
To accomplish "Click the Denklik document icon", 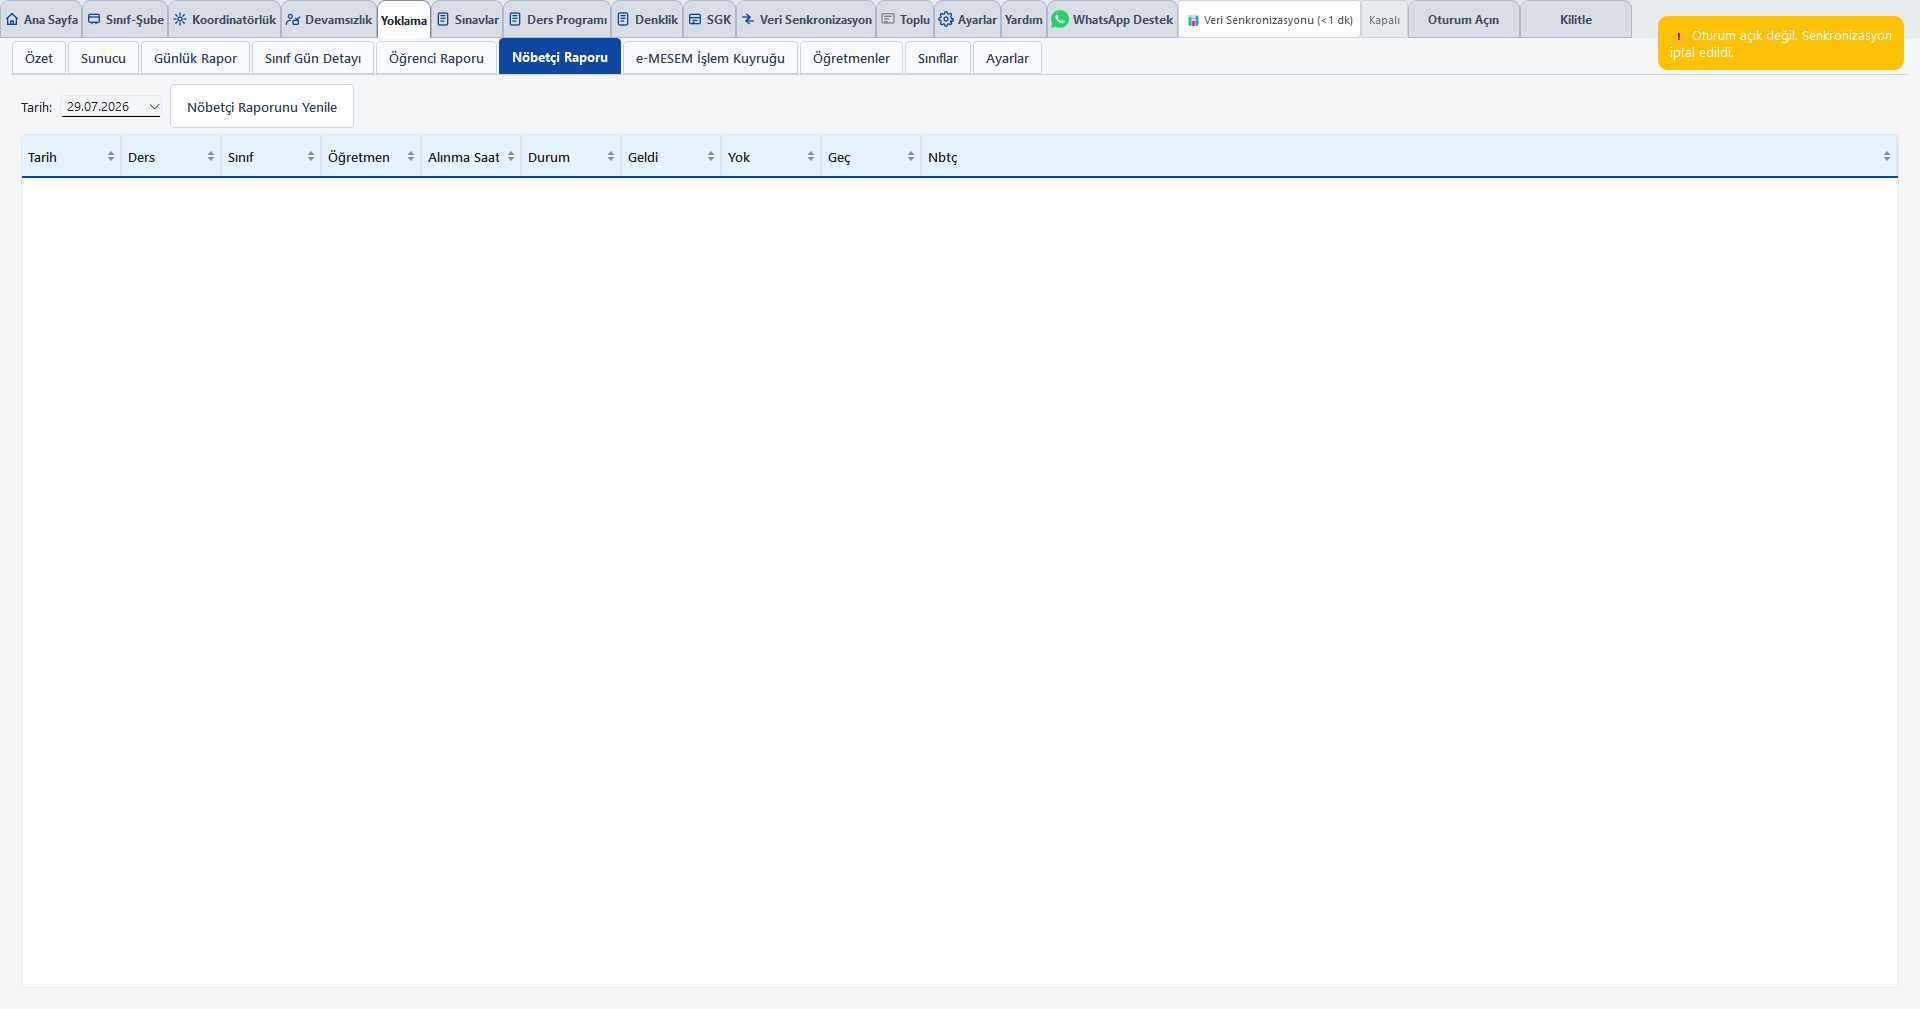I will (x=623, y=19).
